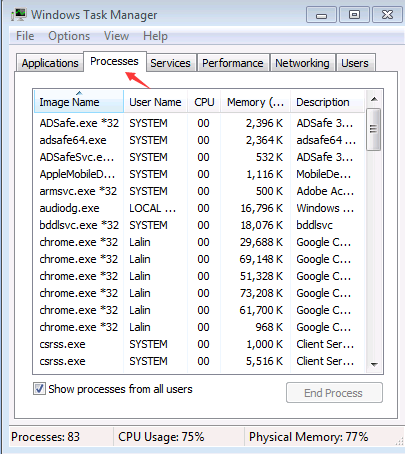Switch to the Services tab

[170, 63]
